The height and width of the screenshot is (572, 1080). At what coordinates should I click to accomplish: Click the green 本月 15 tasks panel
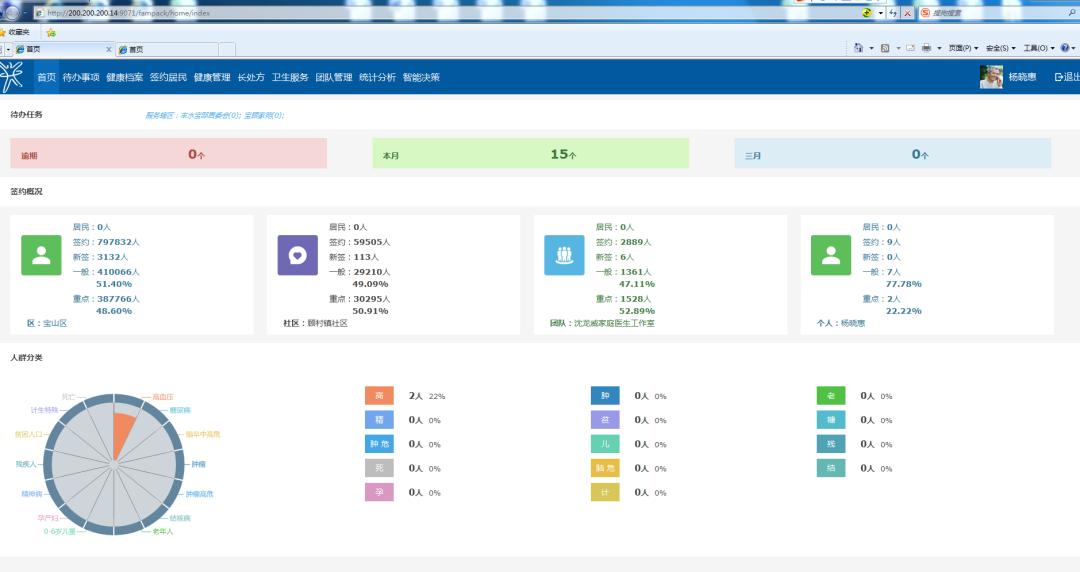pos(531,154)
